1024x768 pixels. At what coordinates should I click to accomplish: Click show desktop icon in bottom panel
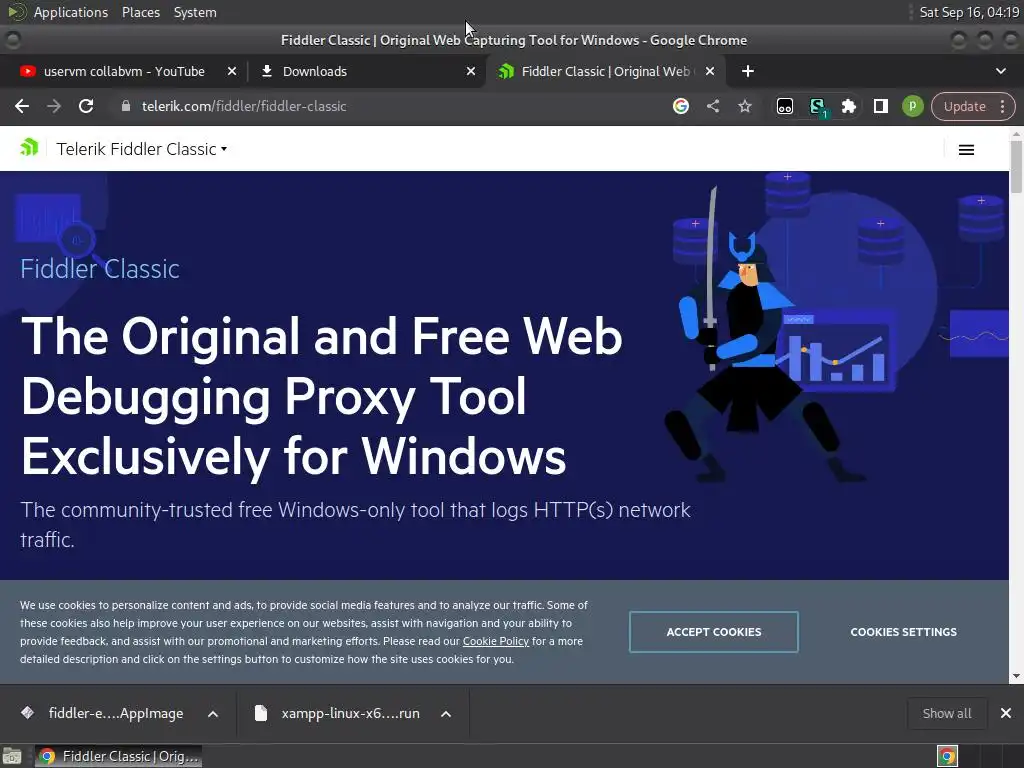point(12,756)
